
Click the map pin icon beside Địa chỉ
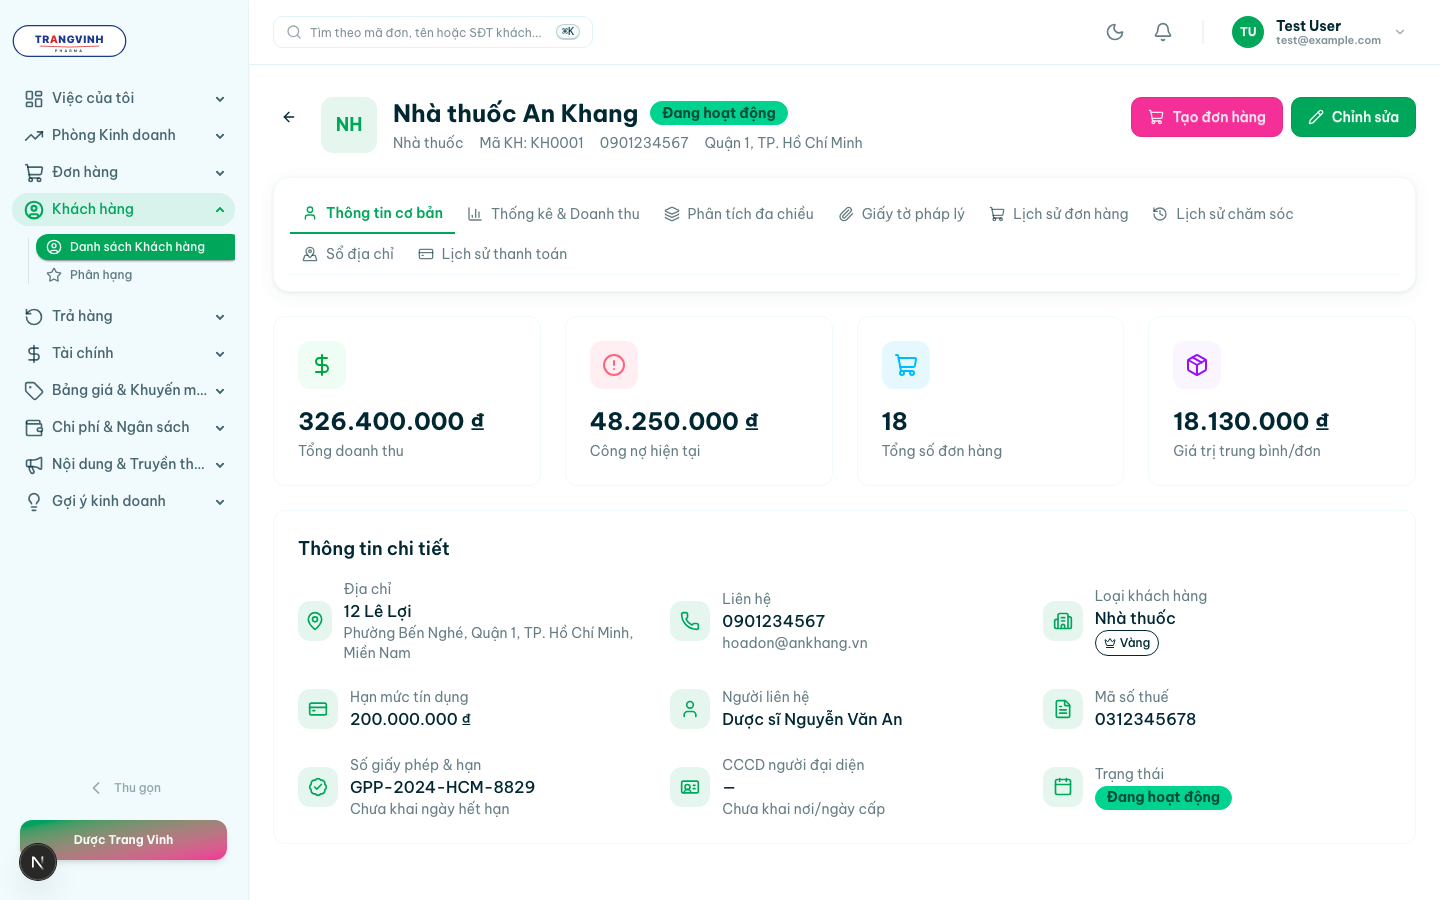pyautogui.click(x=315, y=621)
